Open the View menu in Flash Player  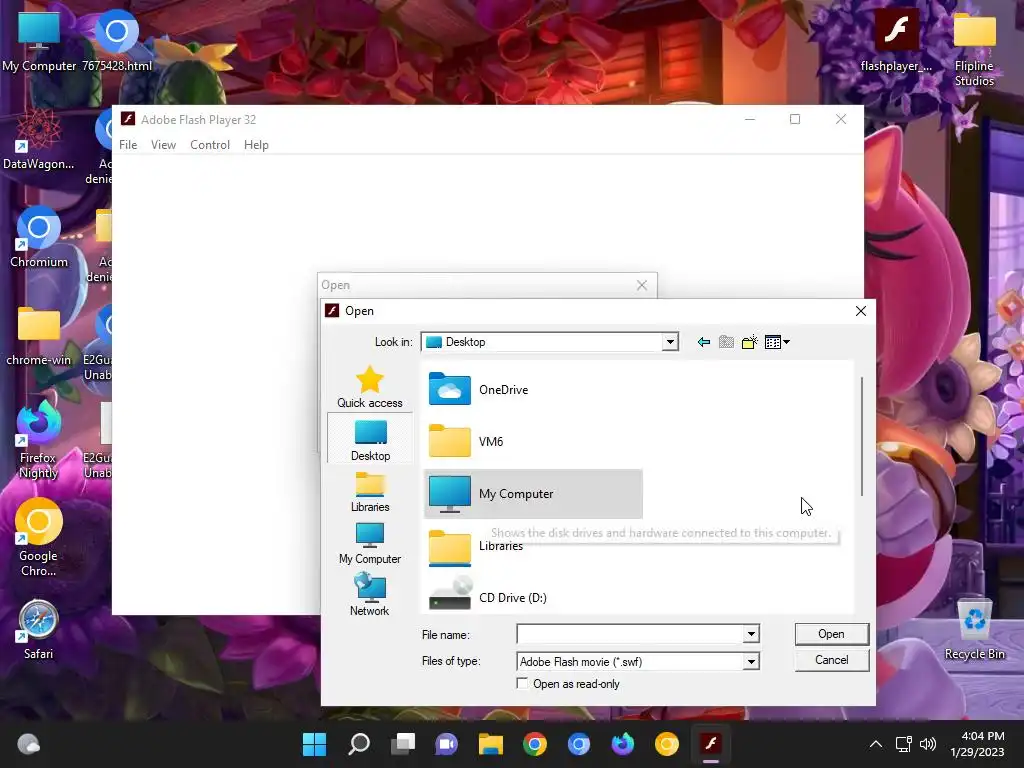[x=163, y=145]
